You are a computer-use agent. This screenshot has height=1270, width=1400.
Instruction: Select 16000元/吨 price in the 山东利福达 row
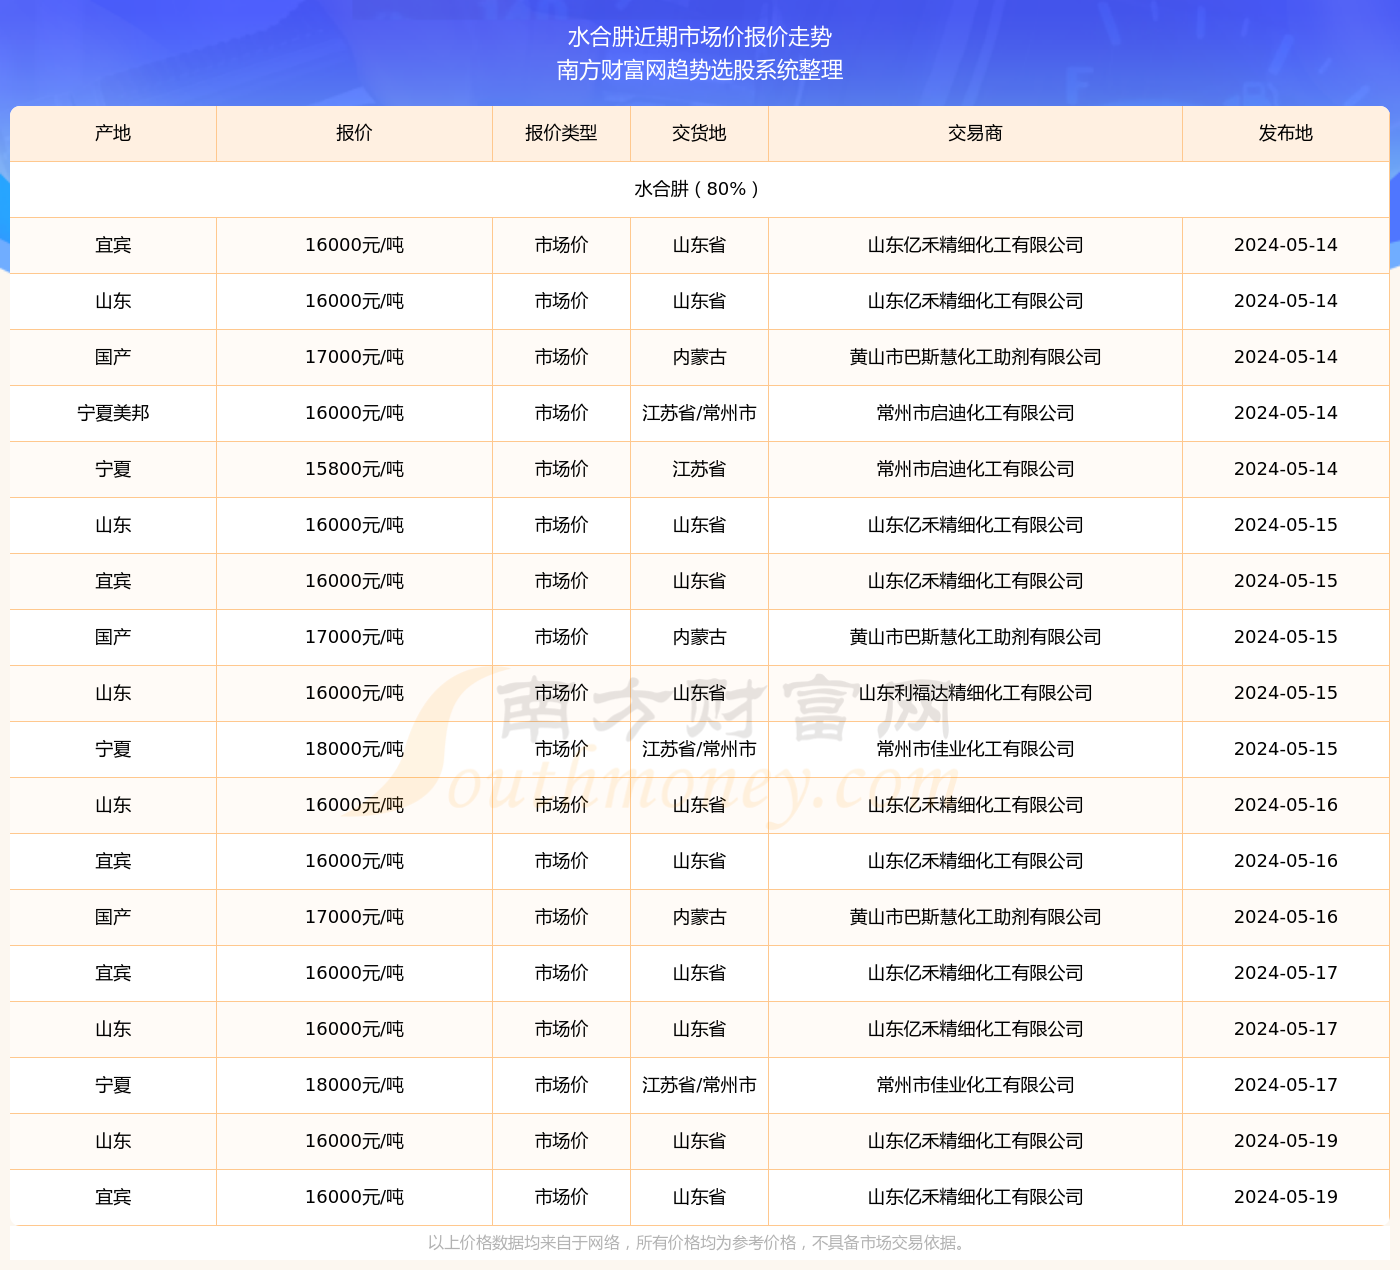354,693
